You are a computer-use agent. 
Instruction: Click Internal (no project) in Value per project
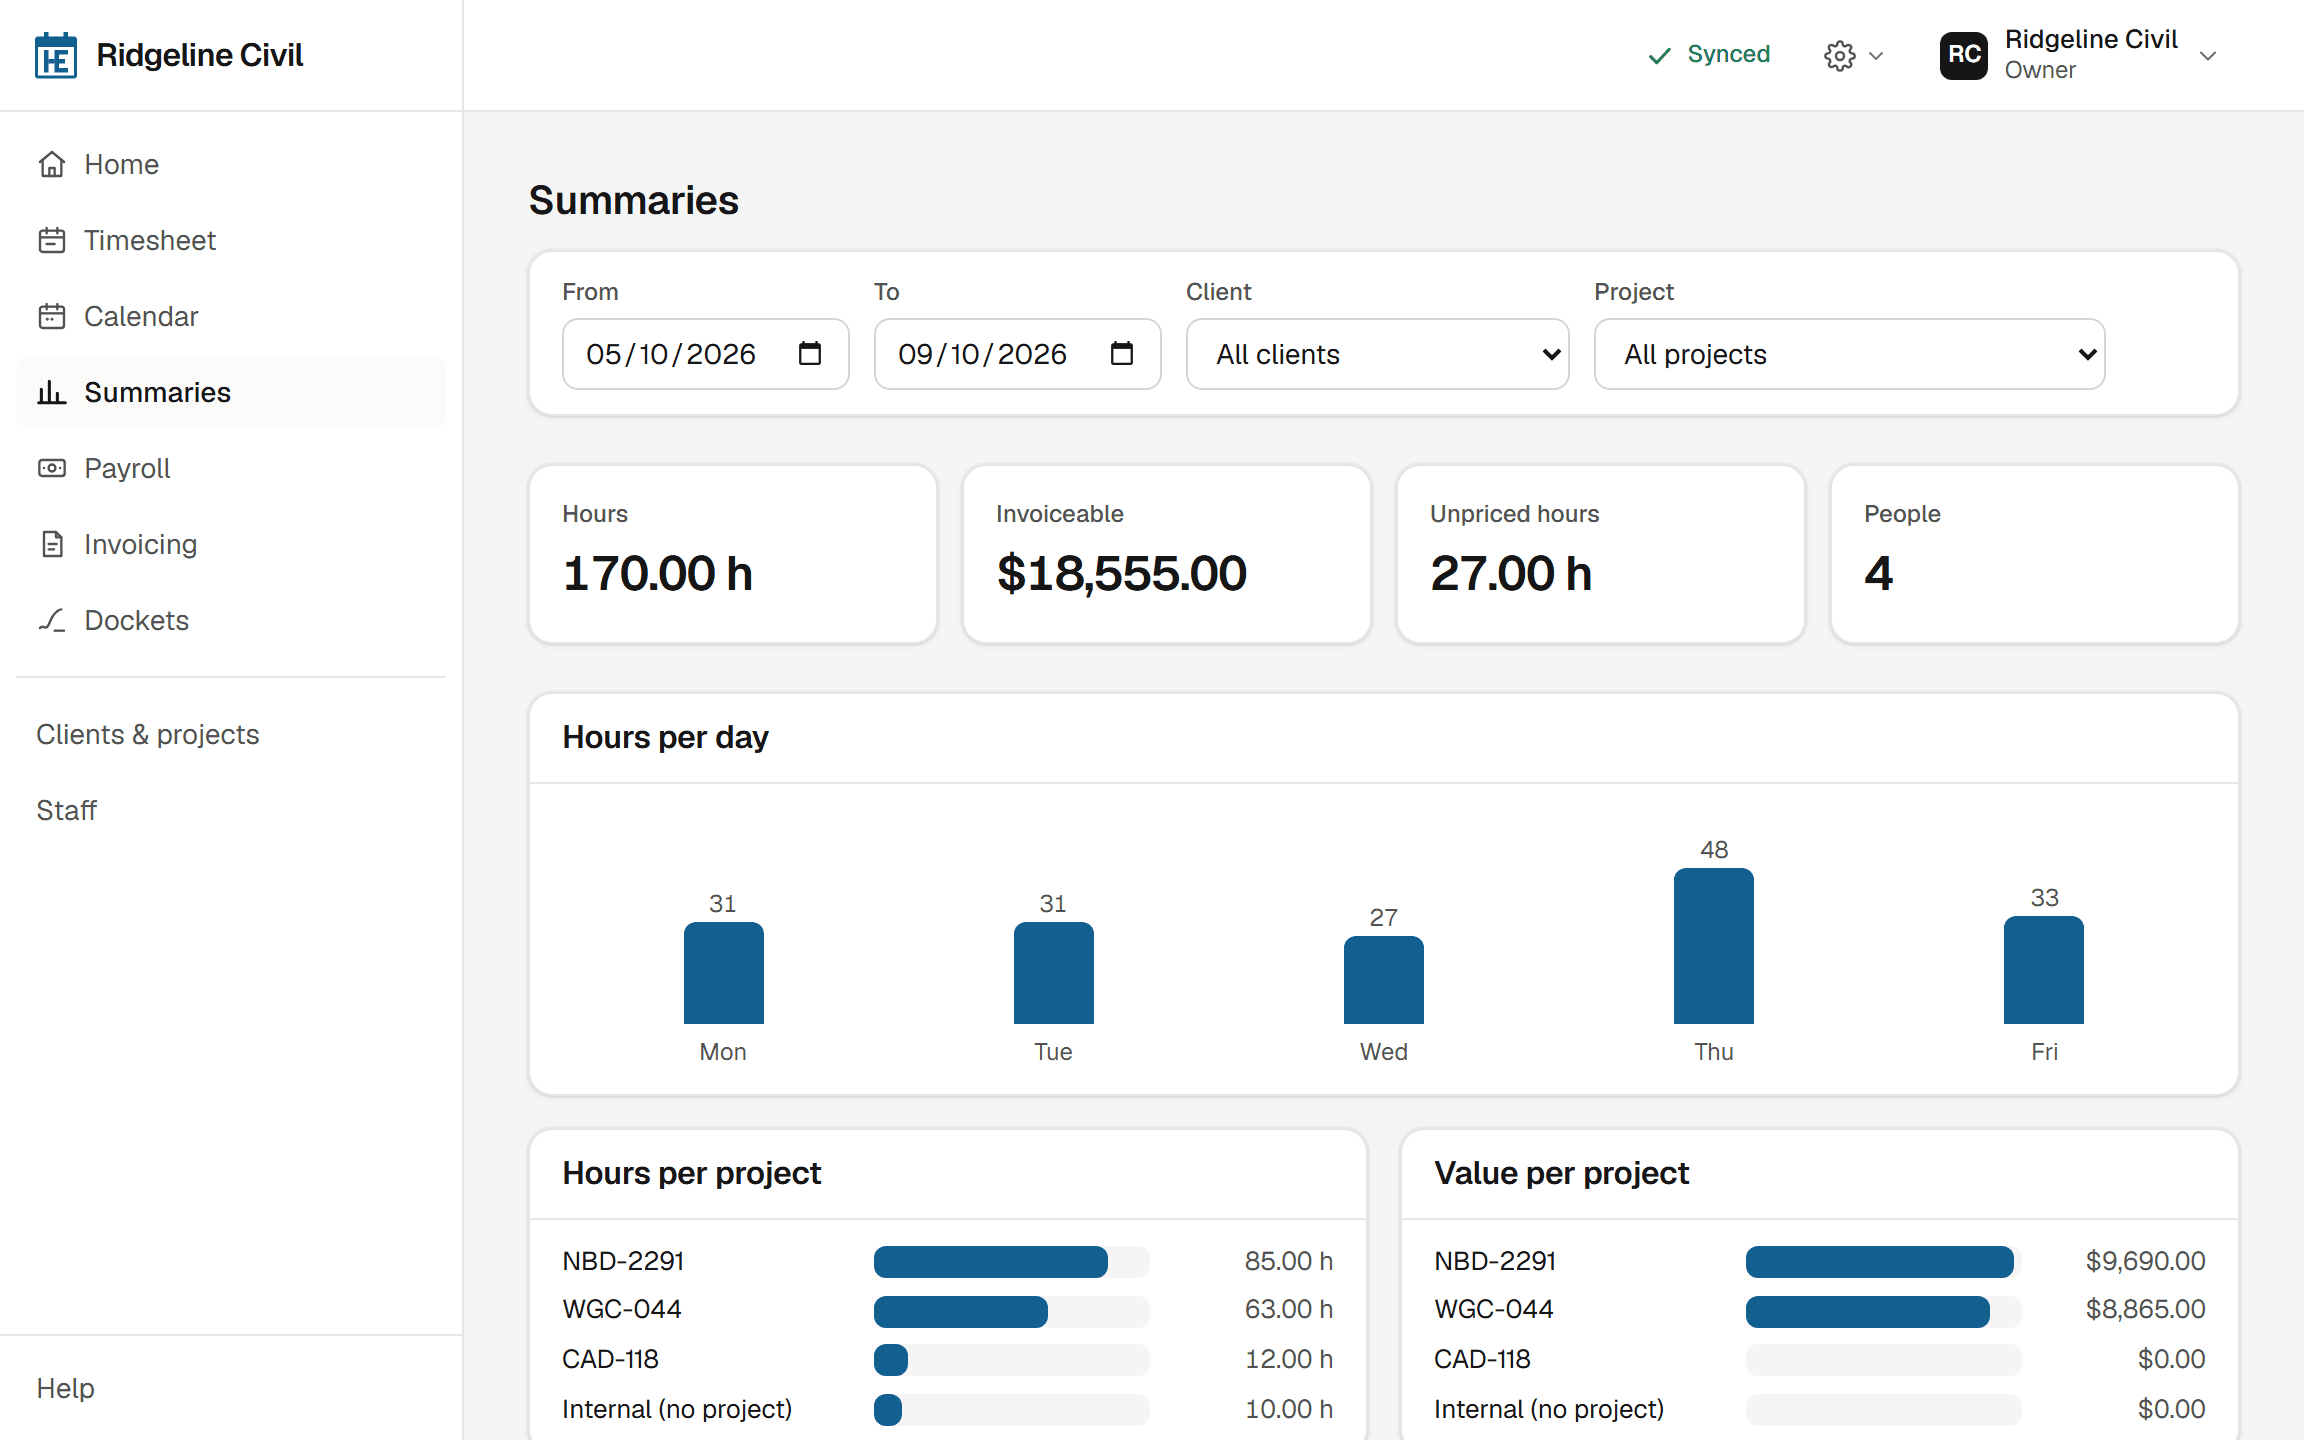(1548, 1409)
